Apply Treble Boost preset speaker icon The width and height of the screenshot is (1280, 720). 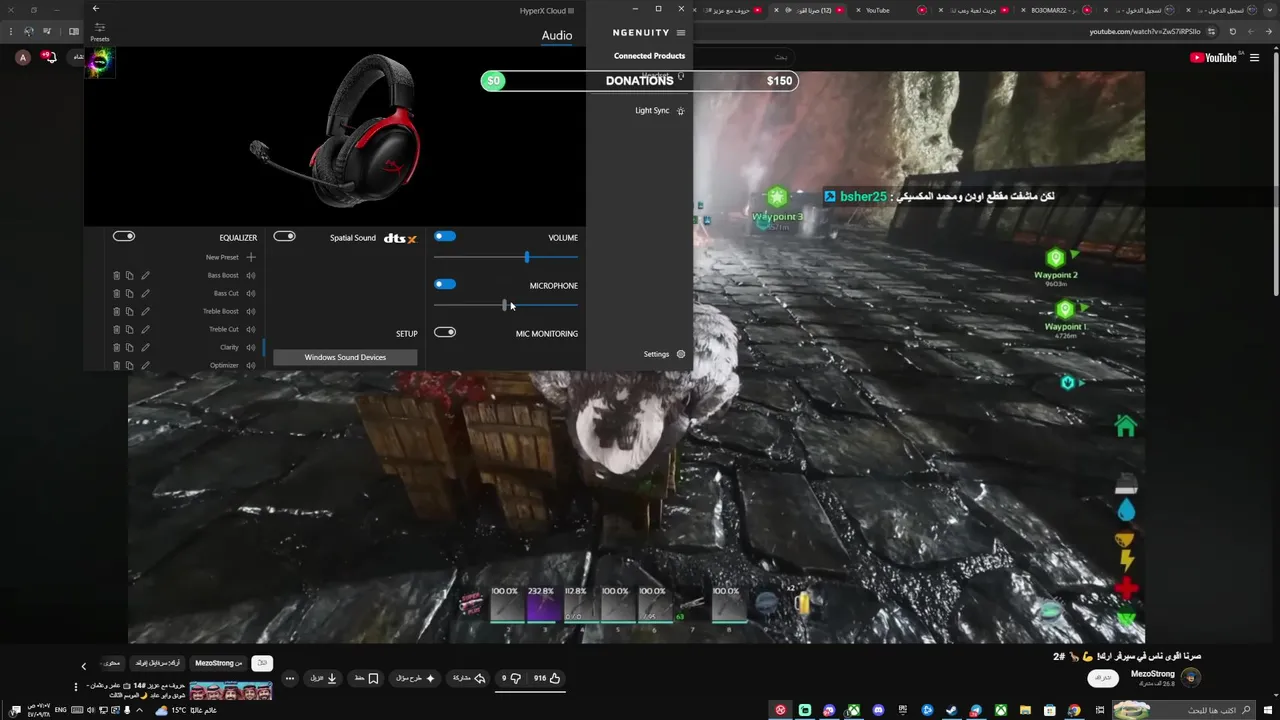click(251, 312)
